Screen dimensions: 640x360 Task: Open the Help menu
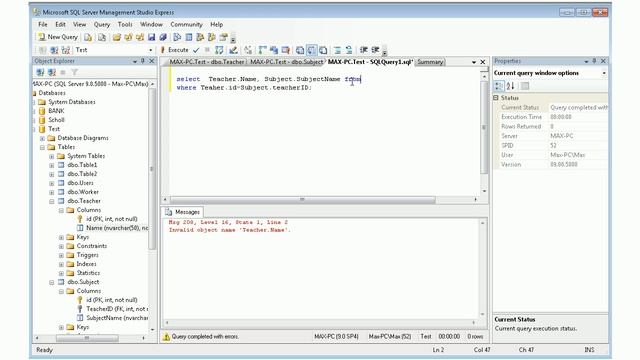pyautogui.click(x=216, y=24)
